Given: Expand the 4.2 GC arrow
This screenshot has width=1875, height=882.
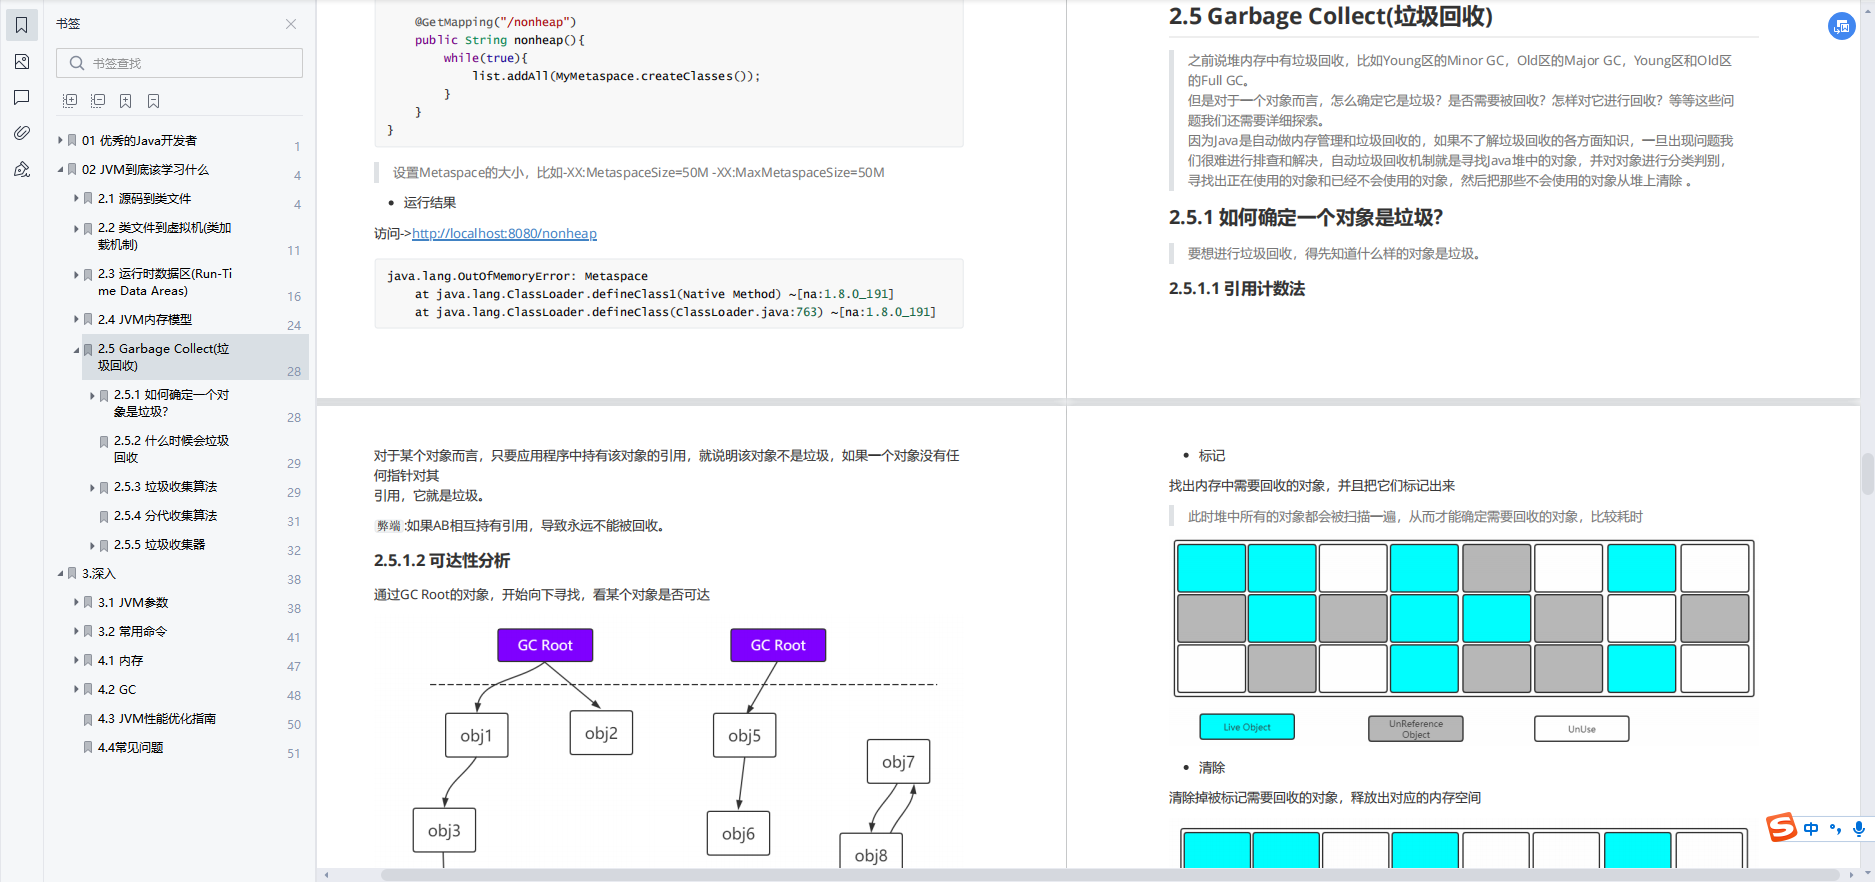Looking at the screenshot, I should point(76,690).
